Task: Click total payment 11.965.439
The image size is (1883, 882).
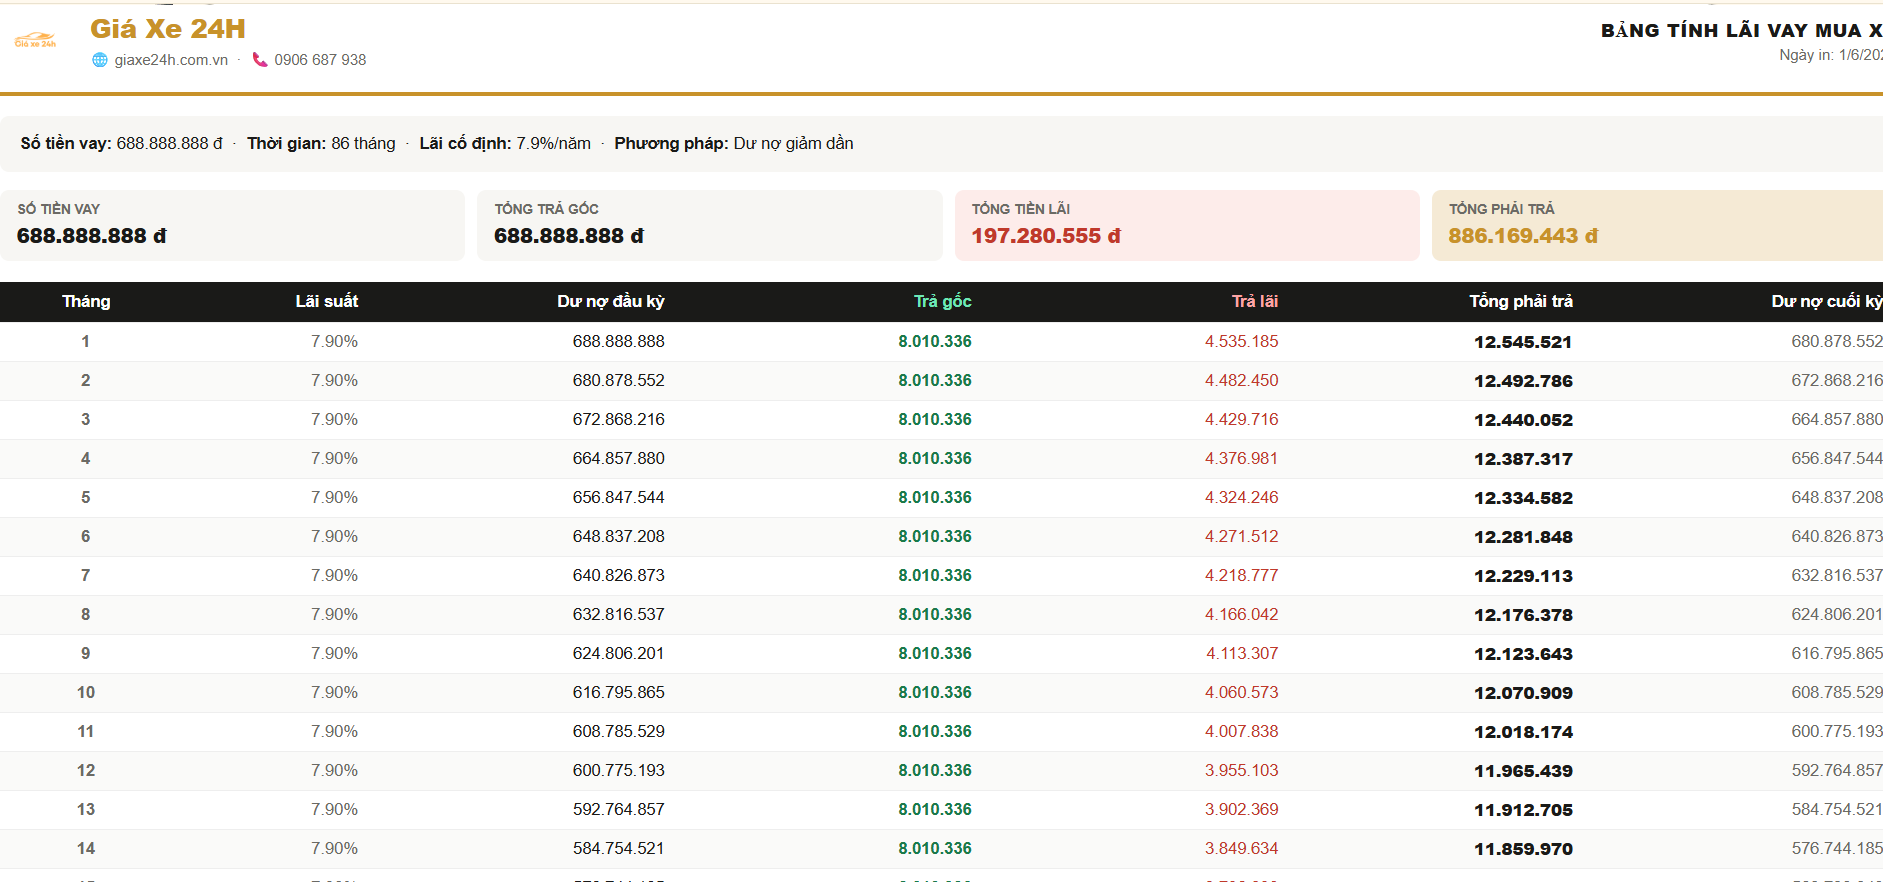Action: (x=1523, y=771)
